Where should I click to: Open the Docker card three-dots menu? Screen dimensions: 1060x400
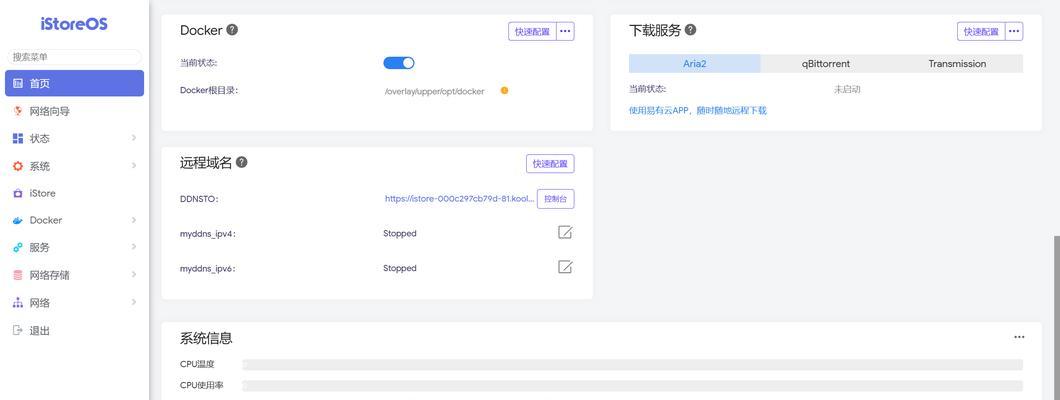tap(565, 31)
